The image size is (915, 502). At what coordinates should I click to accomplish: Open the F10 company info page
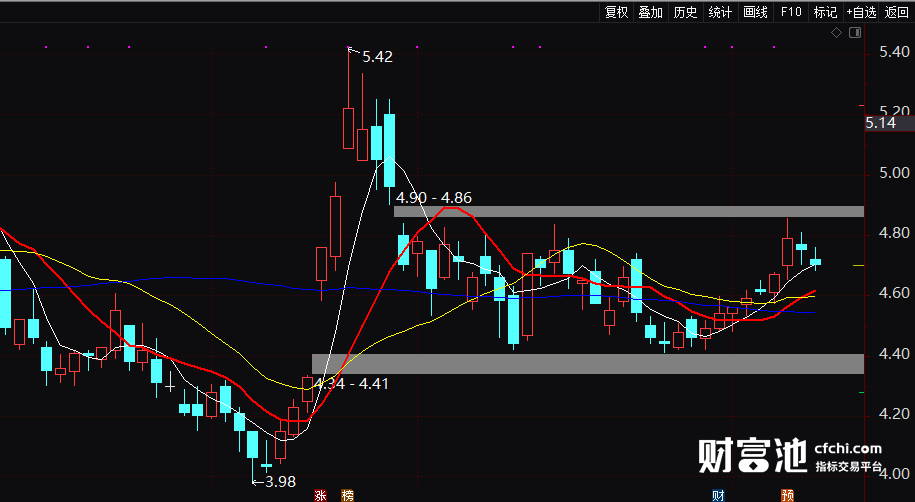[x=791, y=12]
